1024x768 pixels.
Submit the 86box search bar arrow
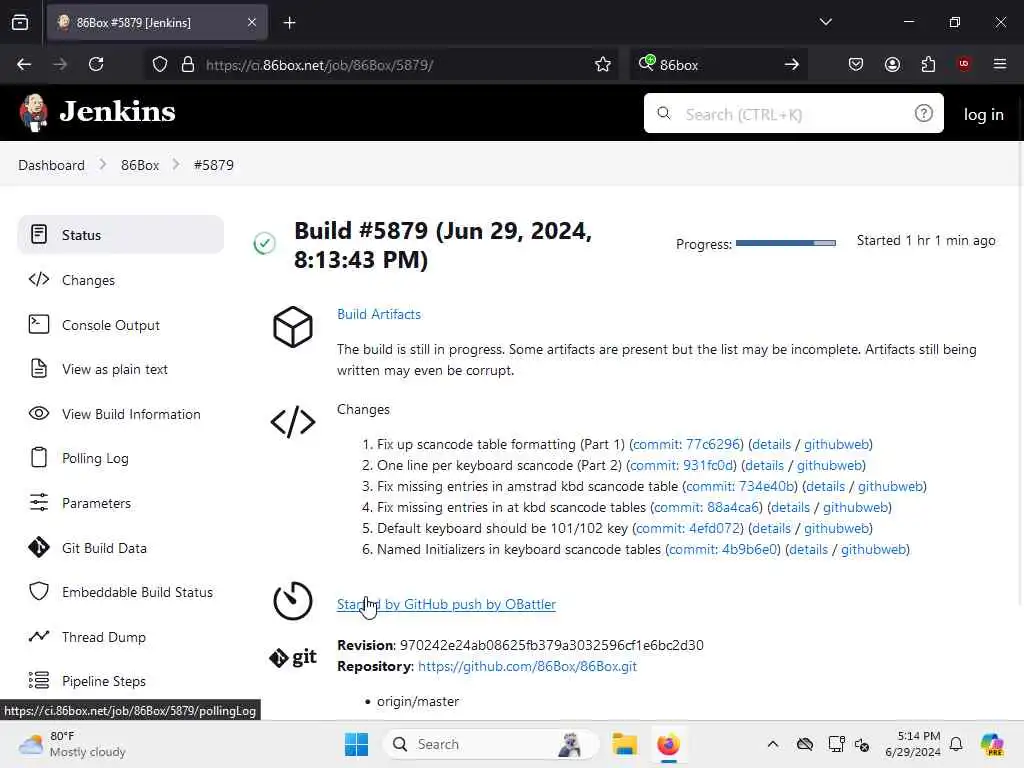pos(792,64)
